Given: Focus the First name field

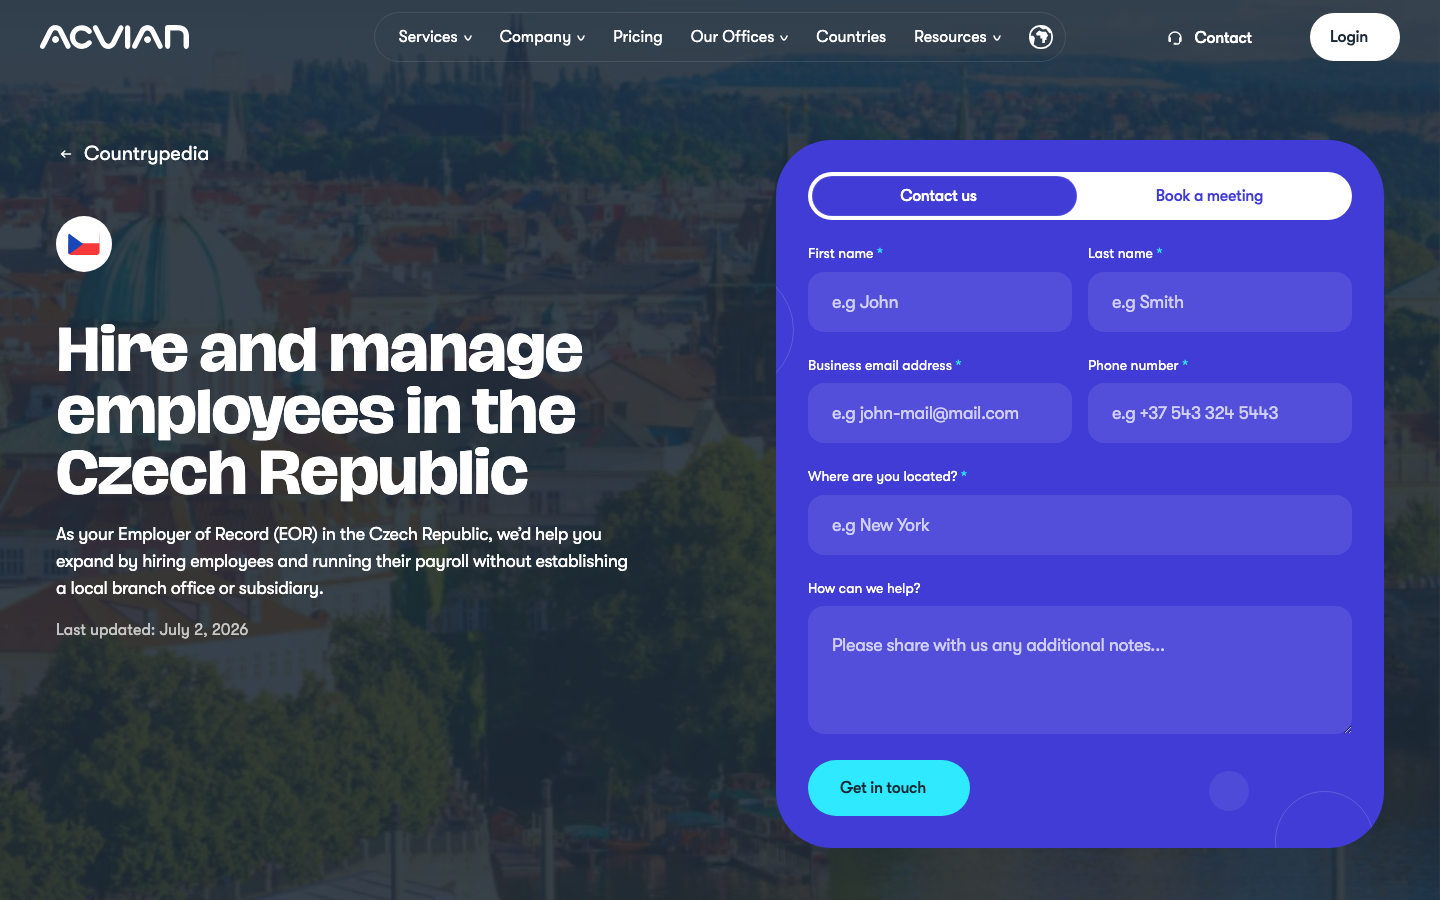Looking at the screenshot, I should [940, 302].
